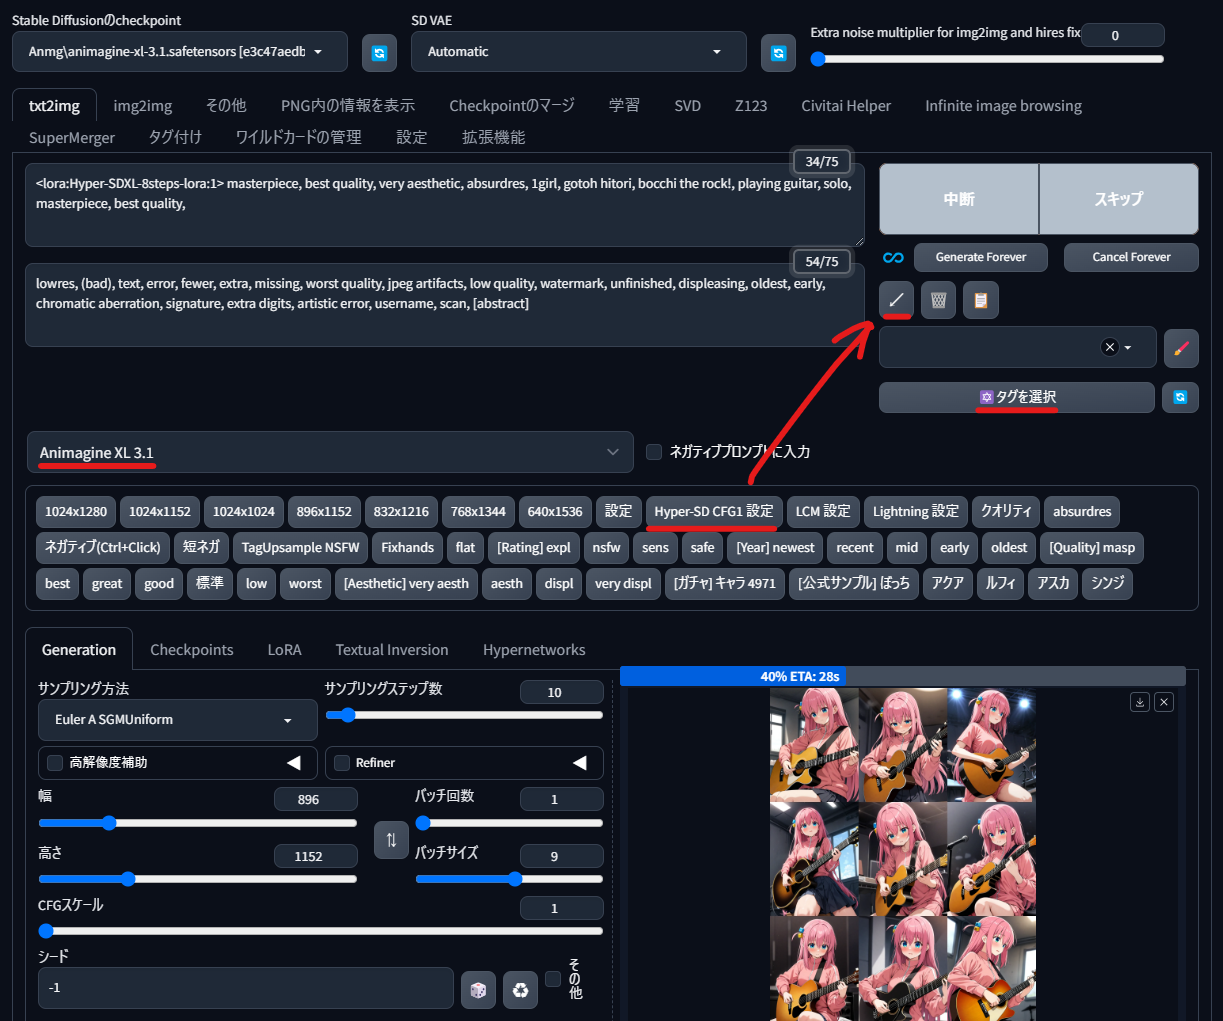Open the Euler A SGMUniform sampler dropdown
1223x1021 pixels.
coord(177,720)
